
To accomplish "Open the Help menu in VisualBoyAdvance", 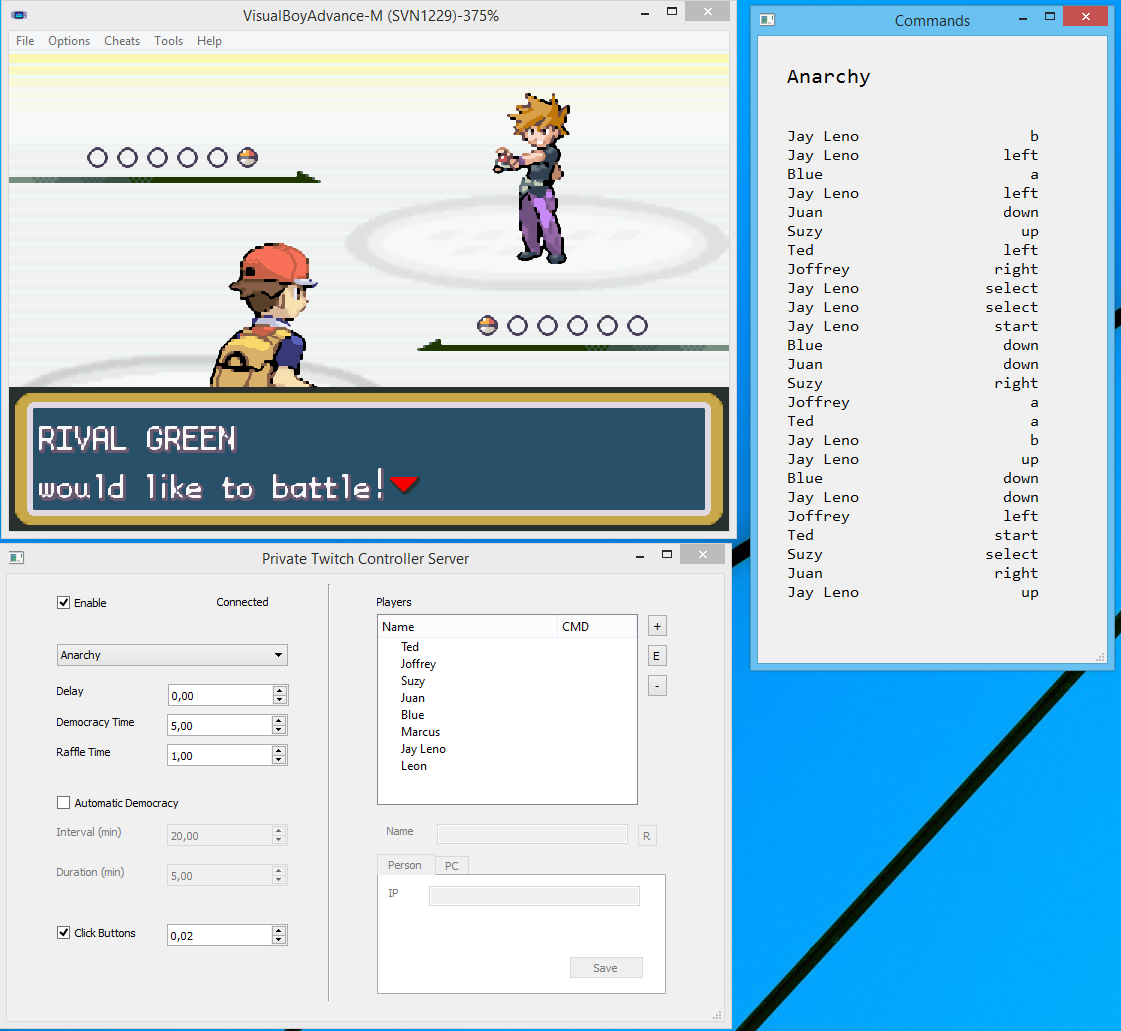I will [x=209, y=41].
